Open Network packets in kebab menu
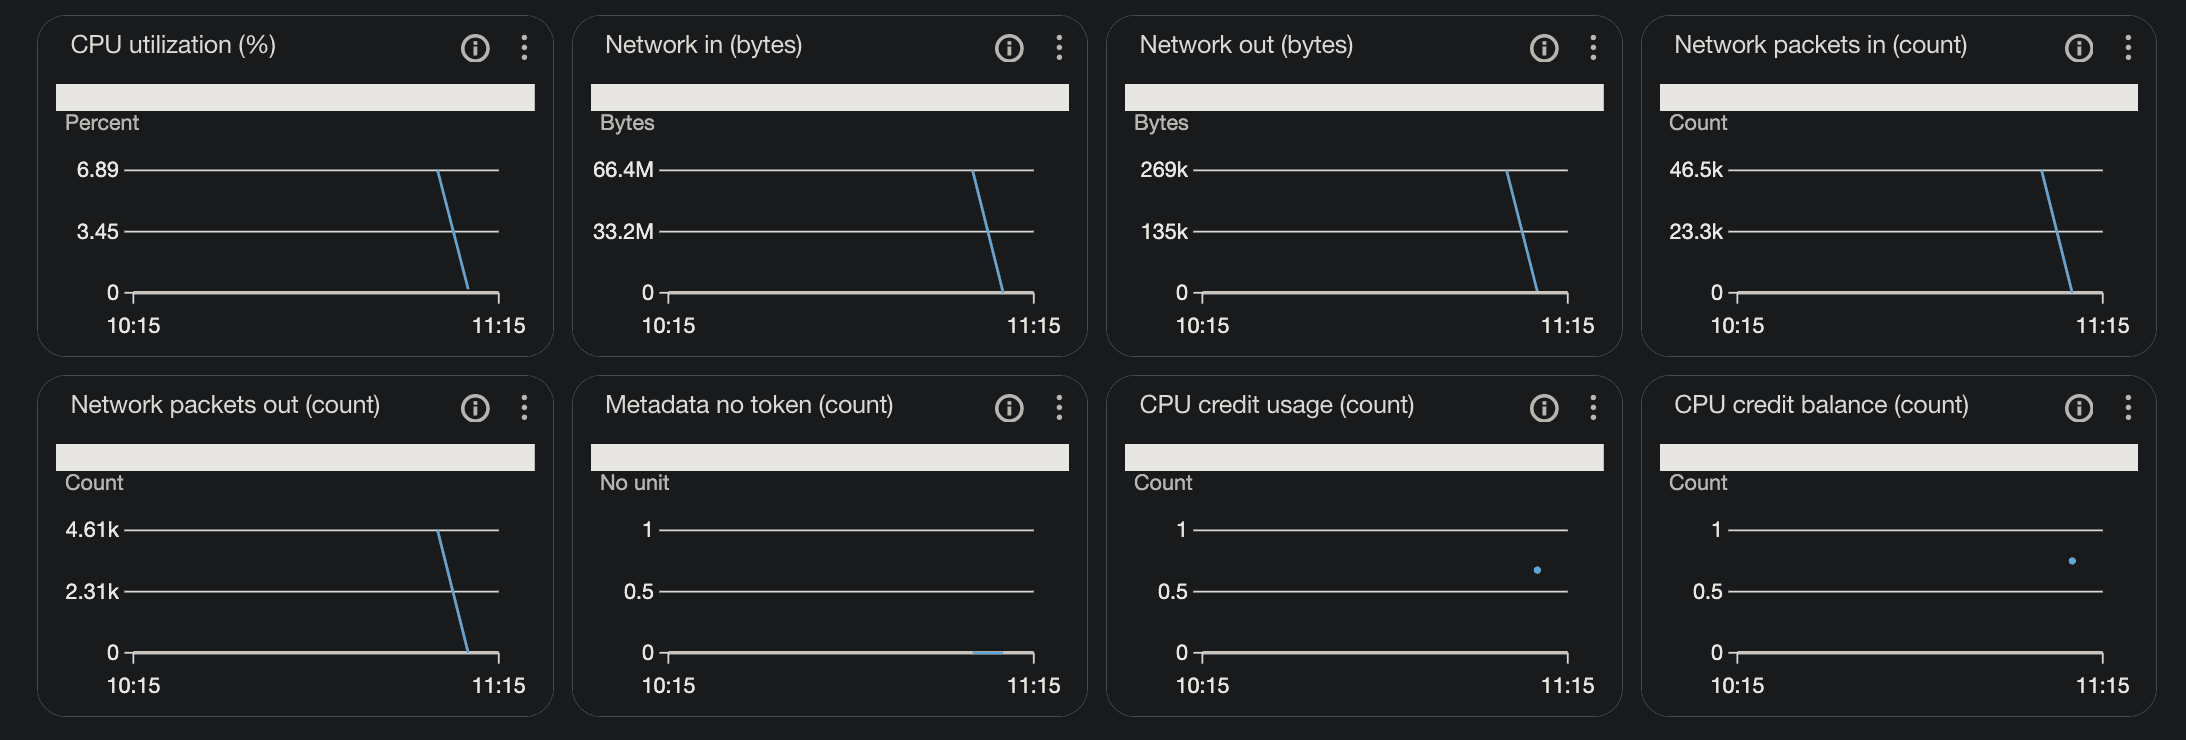Viewport: 2186px width, 740px height. pyautogui.click(x=2128, y=48)
